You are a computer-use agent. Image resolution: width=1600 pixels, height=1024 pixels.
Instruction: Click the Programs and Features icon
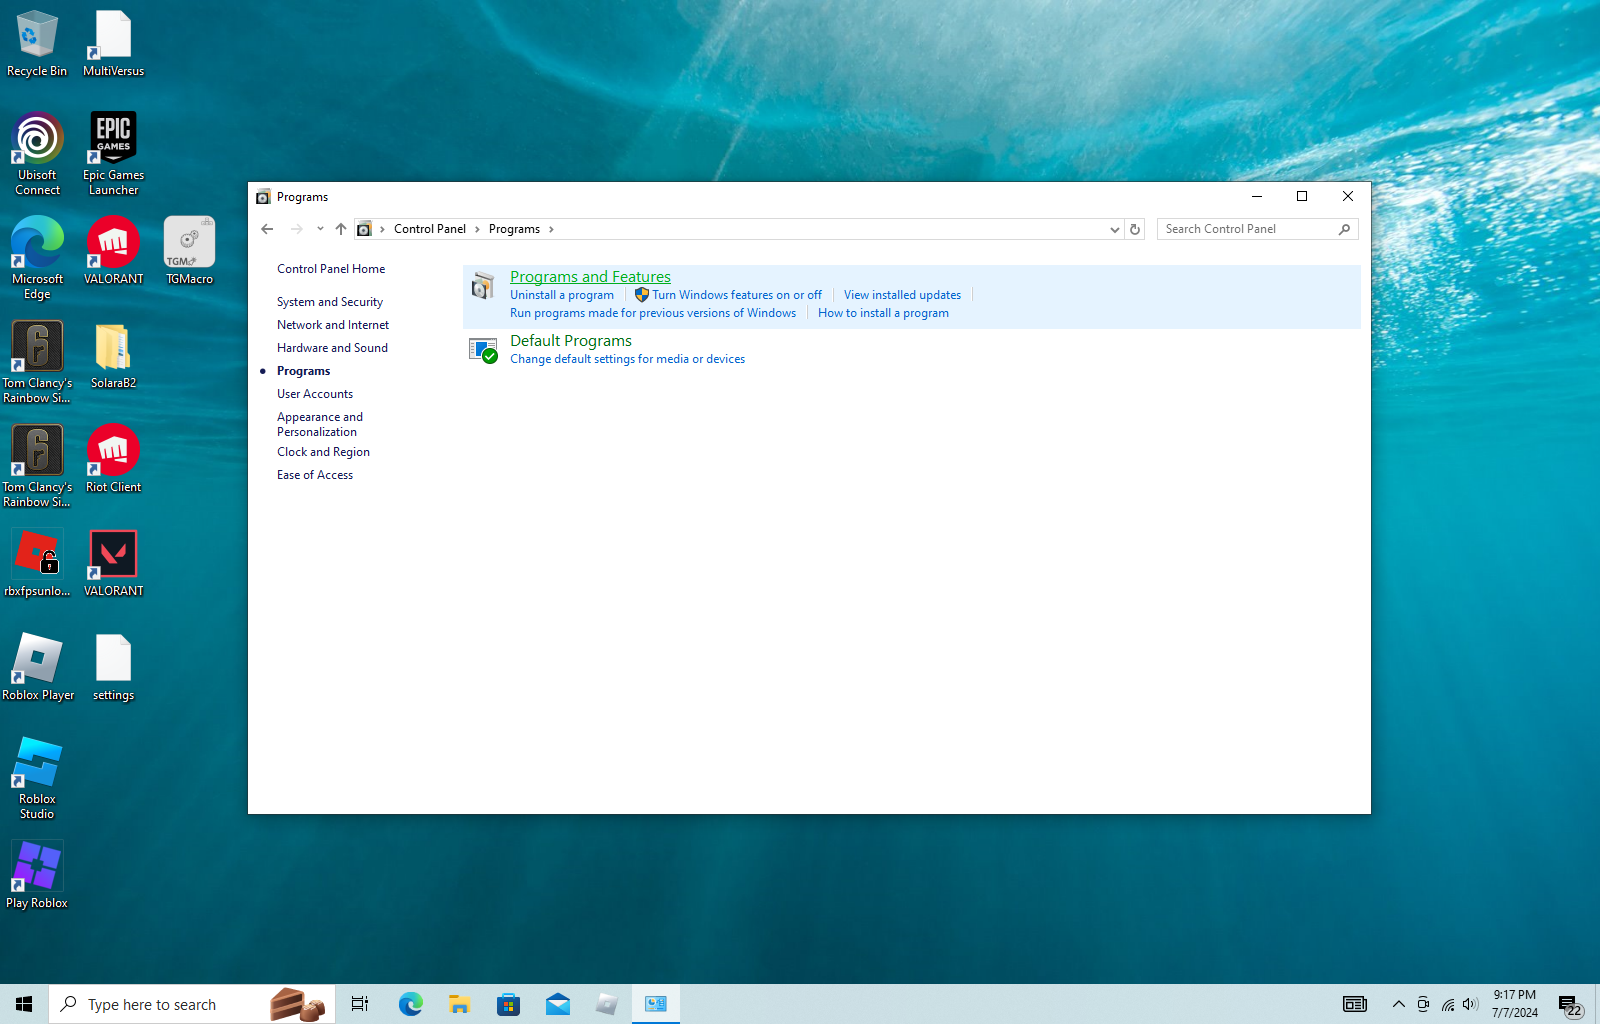[x=483, y=286]
